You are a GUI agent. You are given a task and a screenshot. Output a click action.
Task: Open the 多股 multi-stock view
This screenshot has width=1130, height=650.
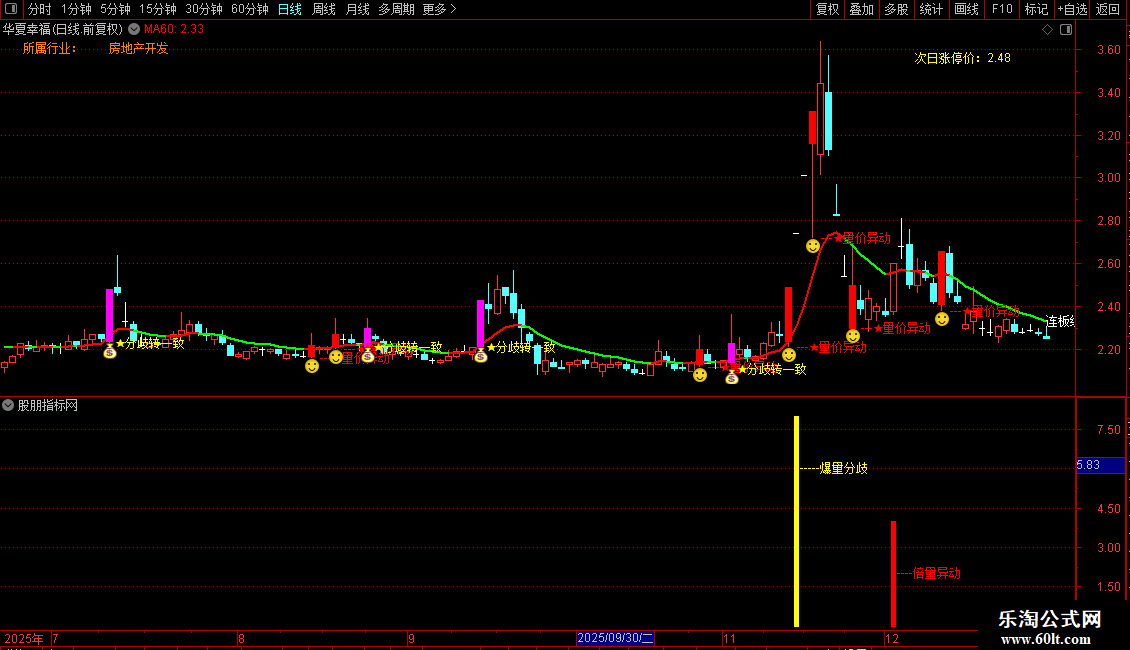point(896,9)
